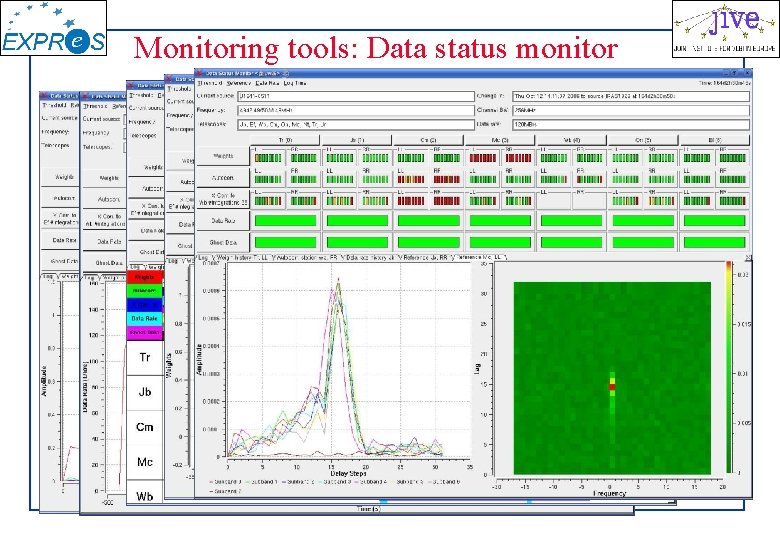Screen dimensions: 780x540
Task: Click green Autocorr swatch in third window legend
Action: point(145,291)
